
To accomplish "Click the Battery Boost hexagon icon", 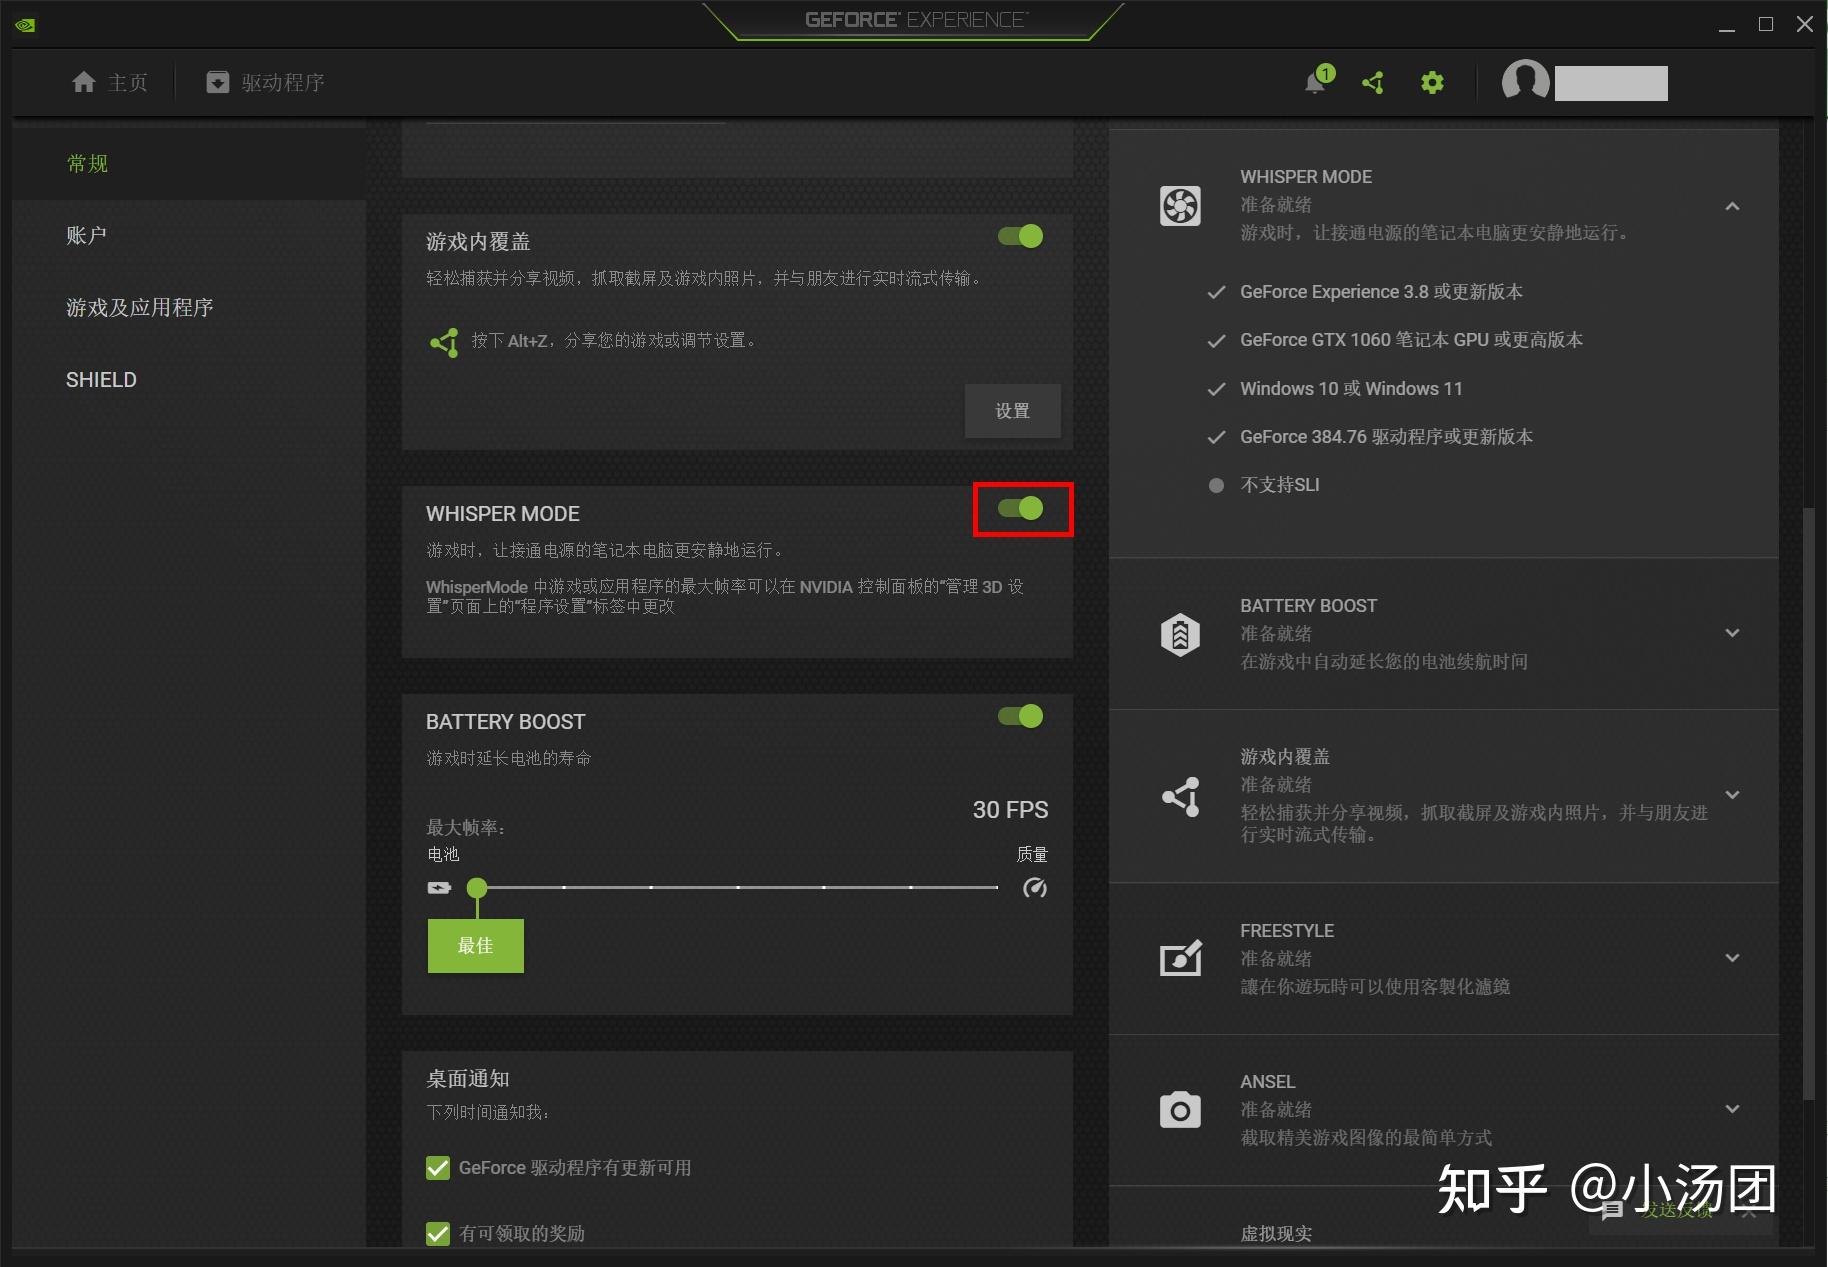I will (x=1180, y=633).
